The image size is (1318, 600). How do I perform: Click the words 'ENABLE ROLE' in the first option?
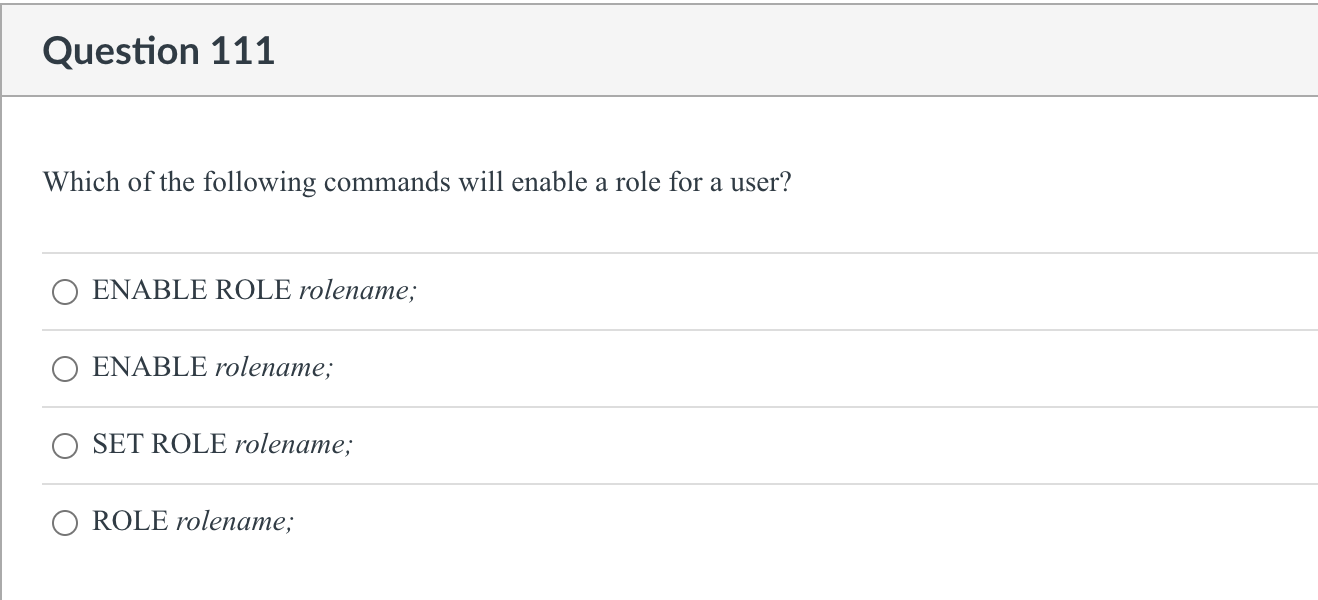(192, 291)
